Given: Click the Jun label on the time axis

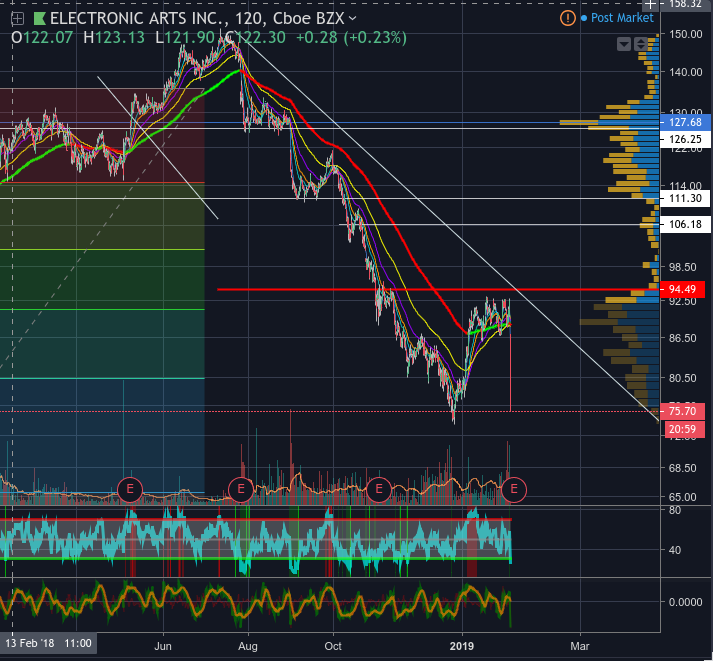Looking at the screenshot, I should pos(163,646).
